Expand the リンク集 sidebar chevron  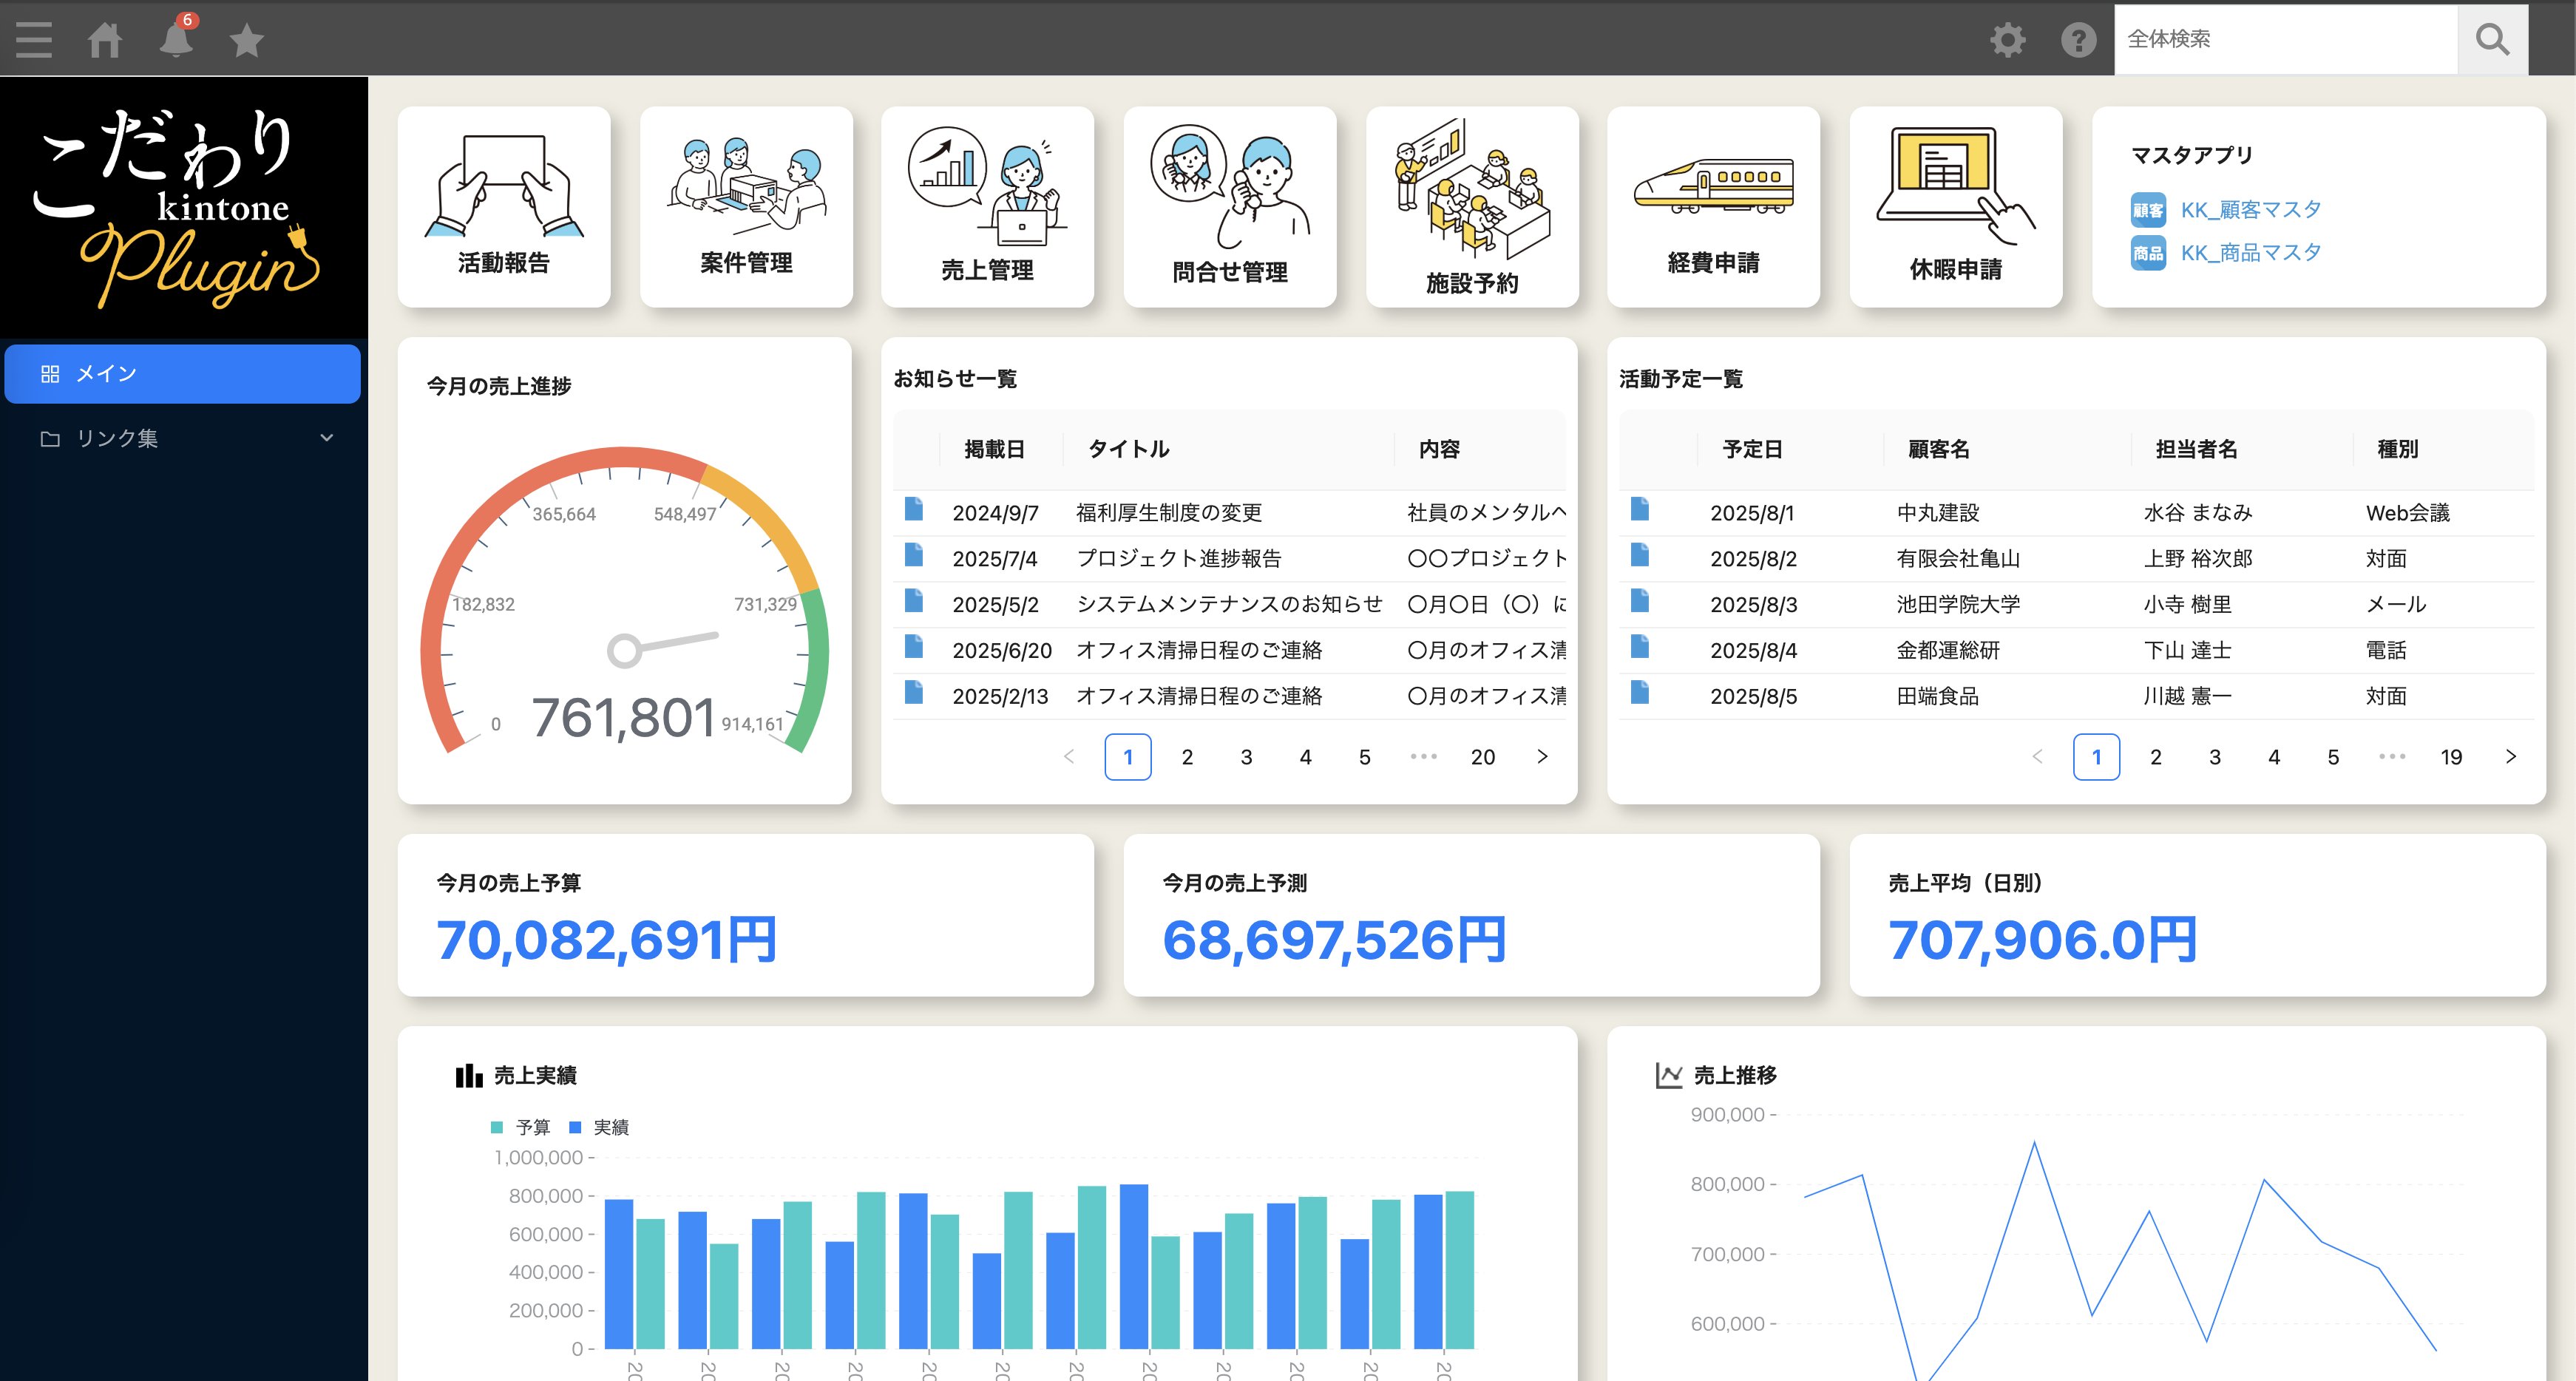click(326, 438)
